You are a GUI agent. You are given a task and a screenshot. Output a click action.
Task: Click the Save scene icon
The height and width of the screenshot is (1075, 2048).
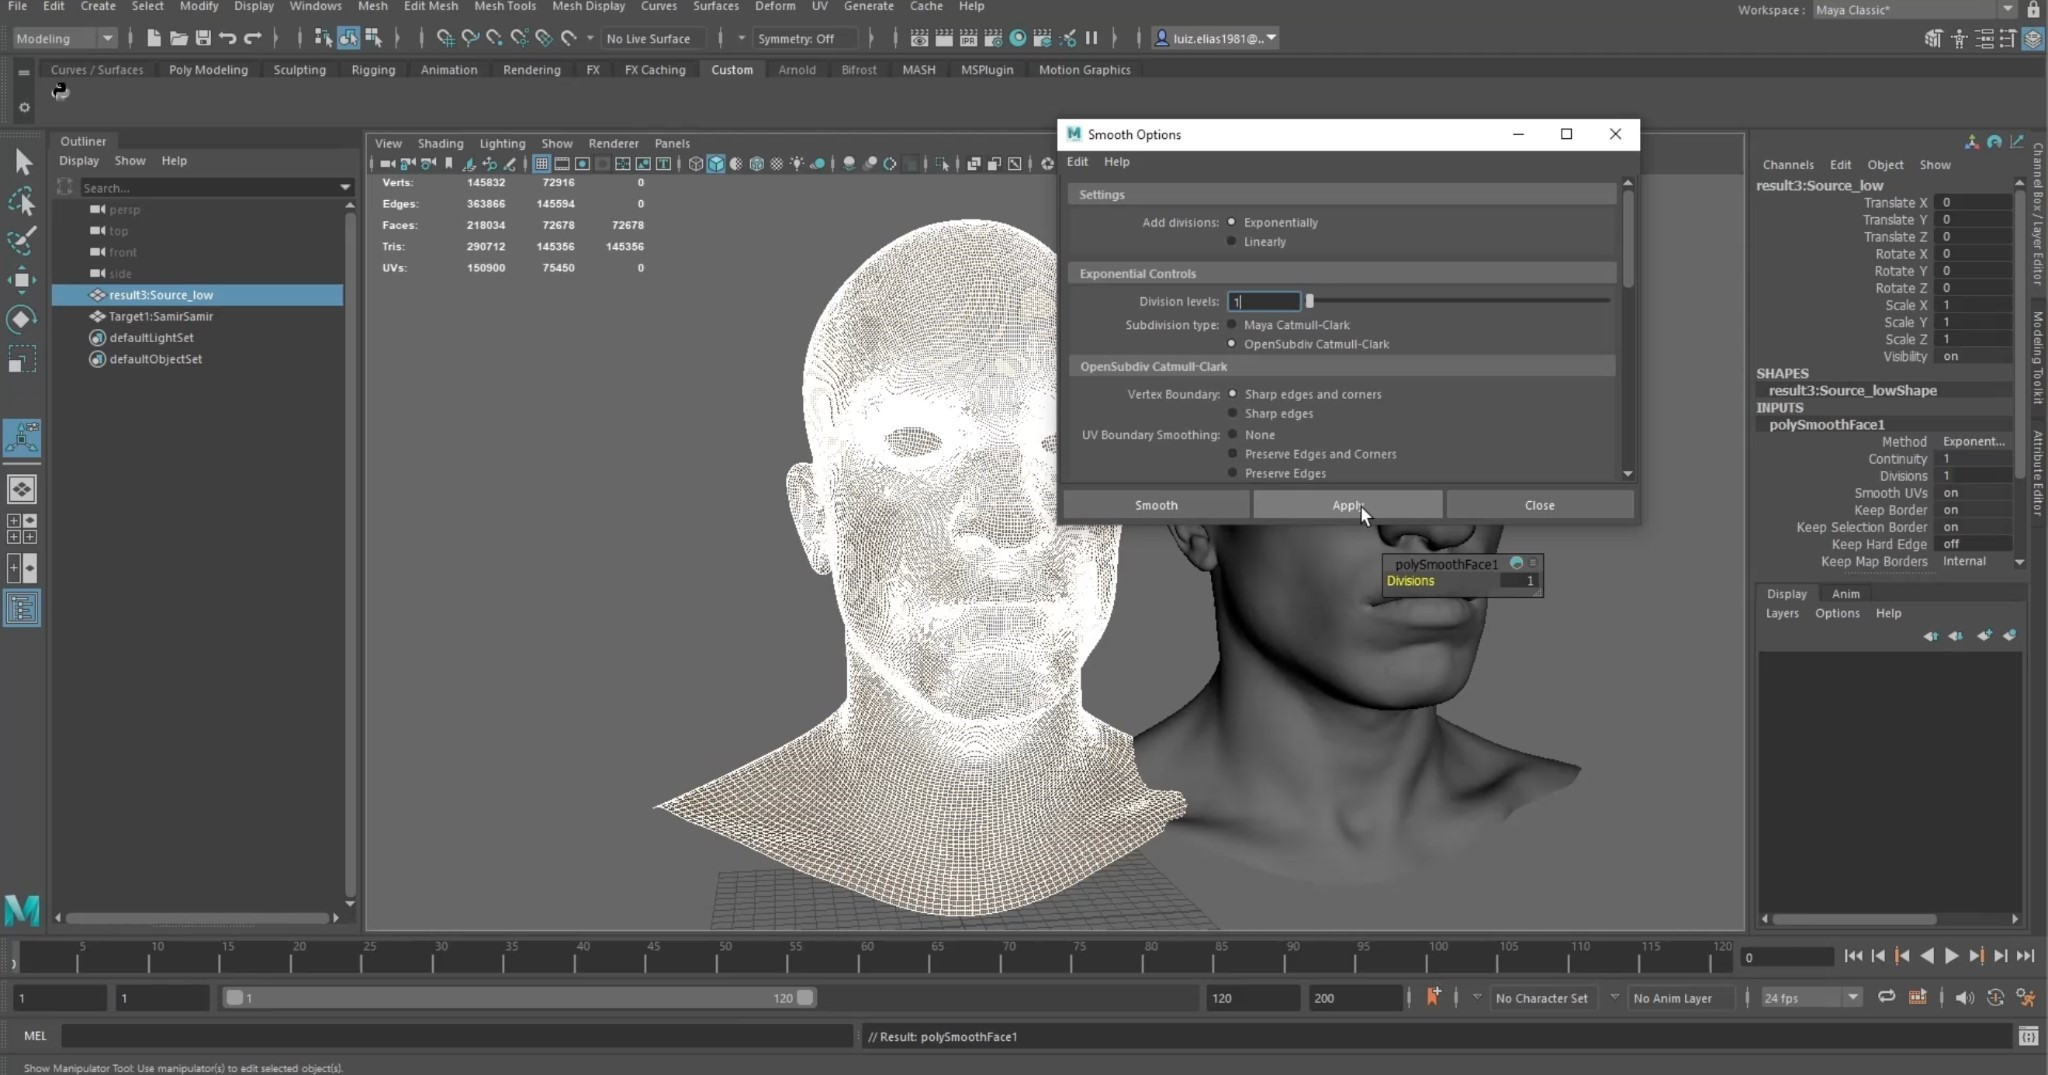203,38
